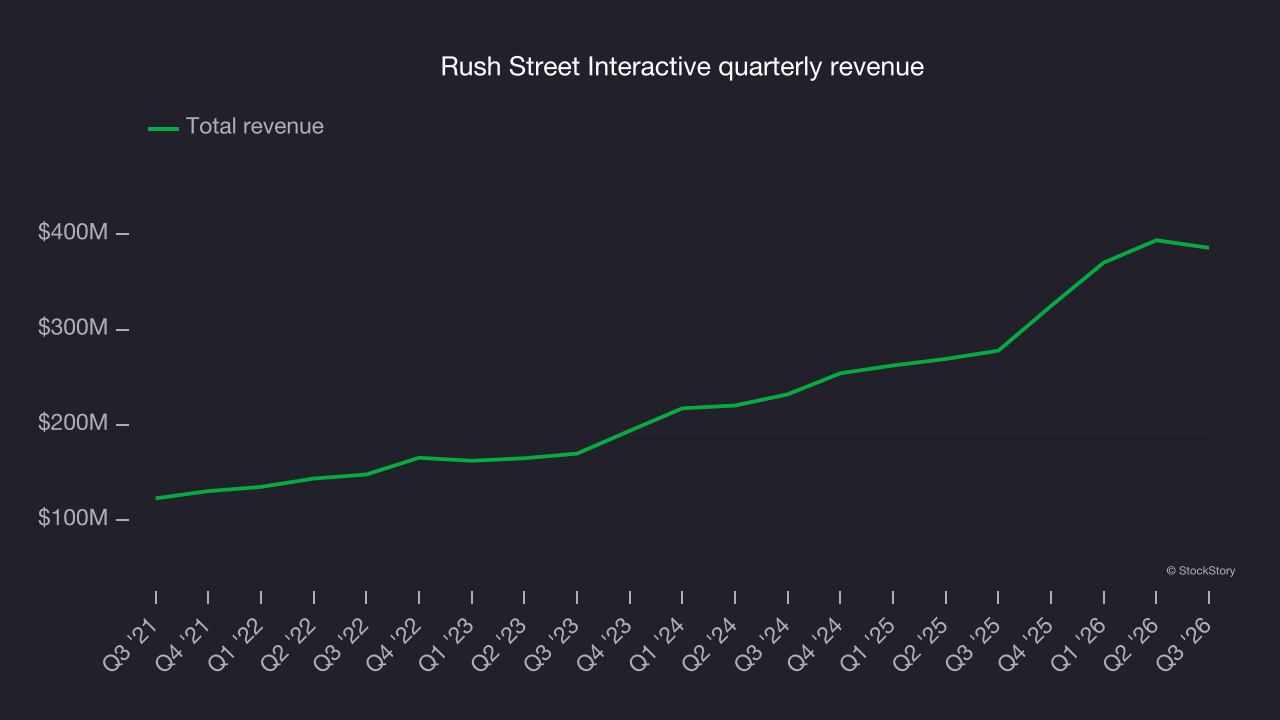Click the revenue line peak at Q2 '26

[x=1156, y=240]
